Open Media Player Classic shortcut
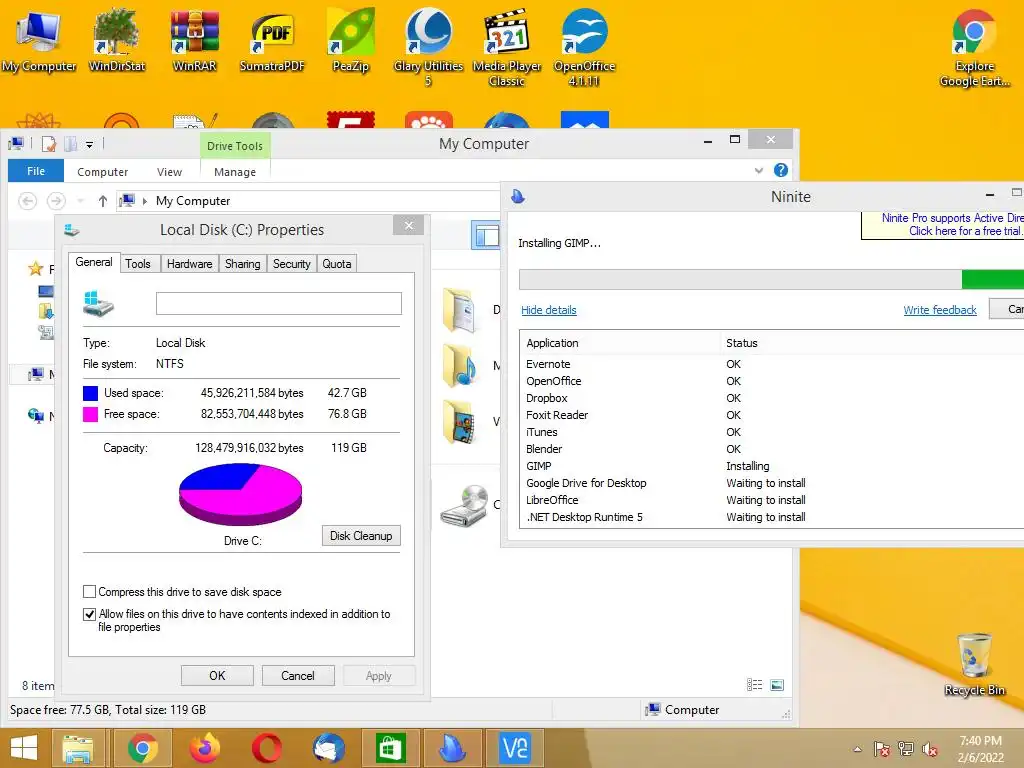1024x768 pixels. pos(507,47)
